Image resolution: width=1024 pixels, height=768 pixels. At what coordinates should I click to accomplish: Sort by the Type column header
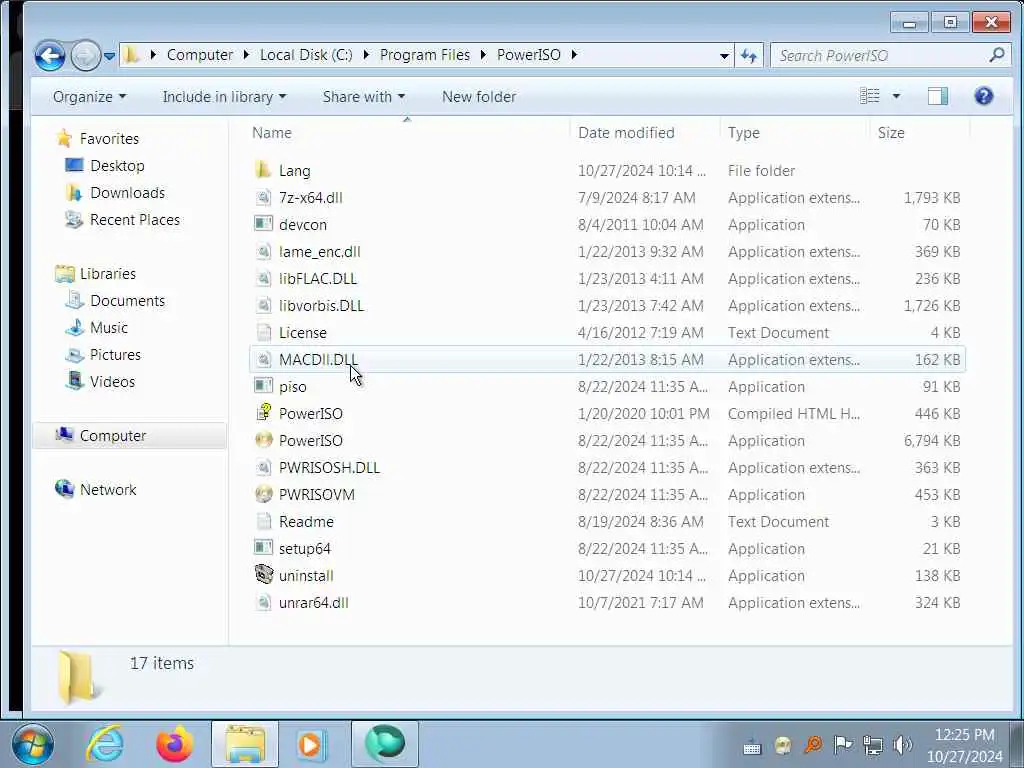click(x=744, y=133)
